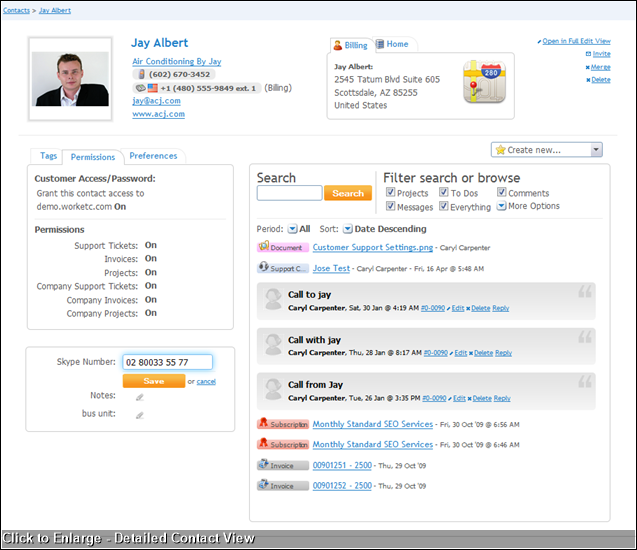
Task: Uncheck the To Dos filter checkbox
Action: point(444,193)
